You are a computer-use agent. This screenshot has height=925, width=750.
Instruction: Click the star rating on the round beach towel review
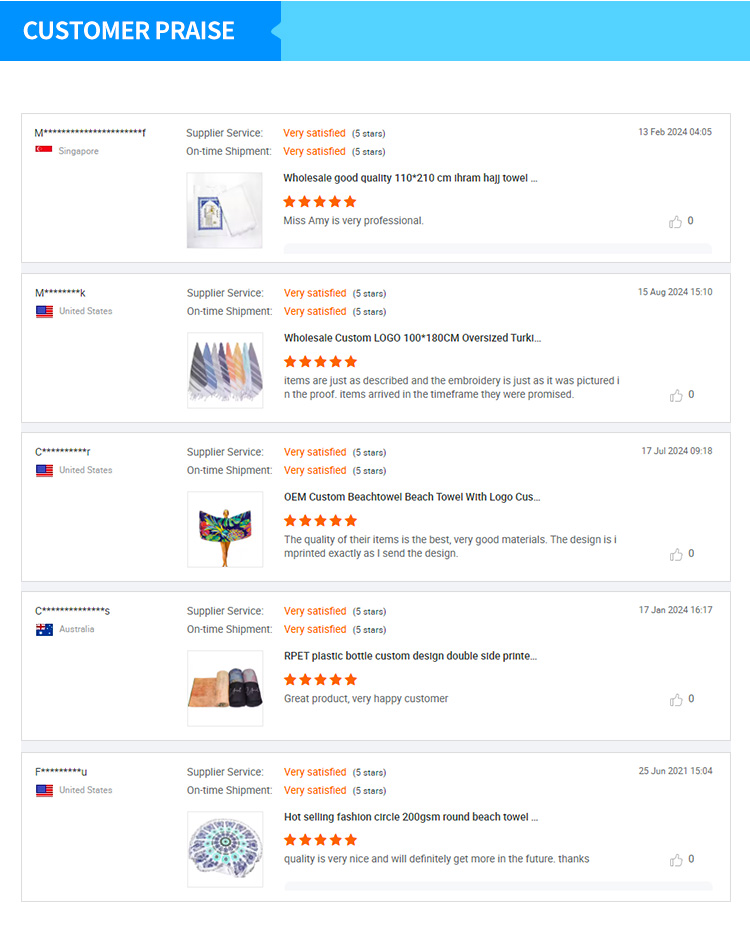click(x=318, y=839)
